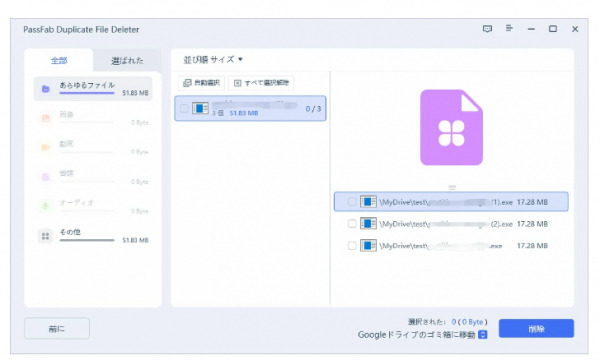This screenshot has height=360, width=600.
Task: Tick the checkbox of the last .exe file
Action: pyautogui.click(x=352, y=245)
